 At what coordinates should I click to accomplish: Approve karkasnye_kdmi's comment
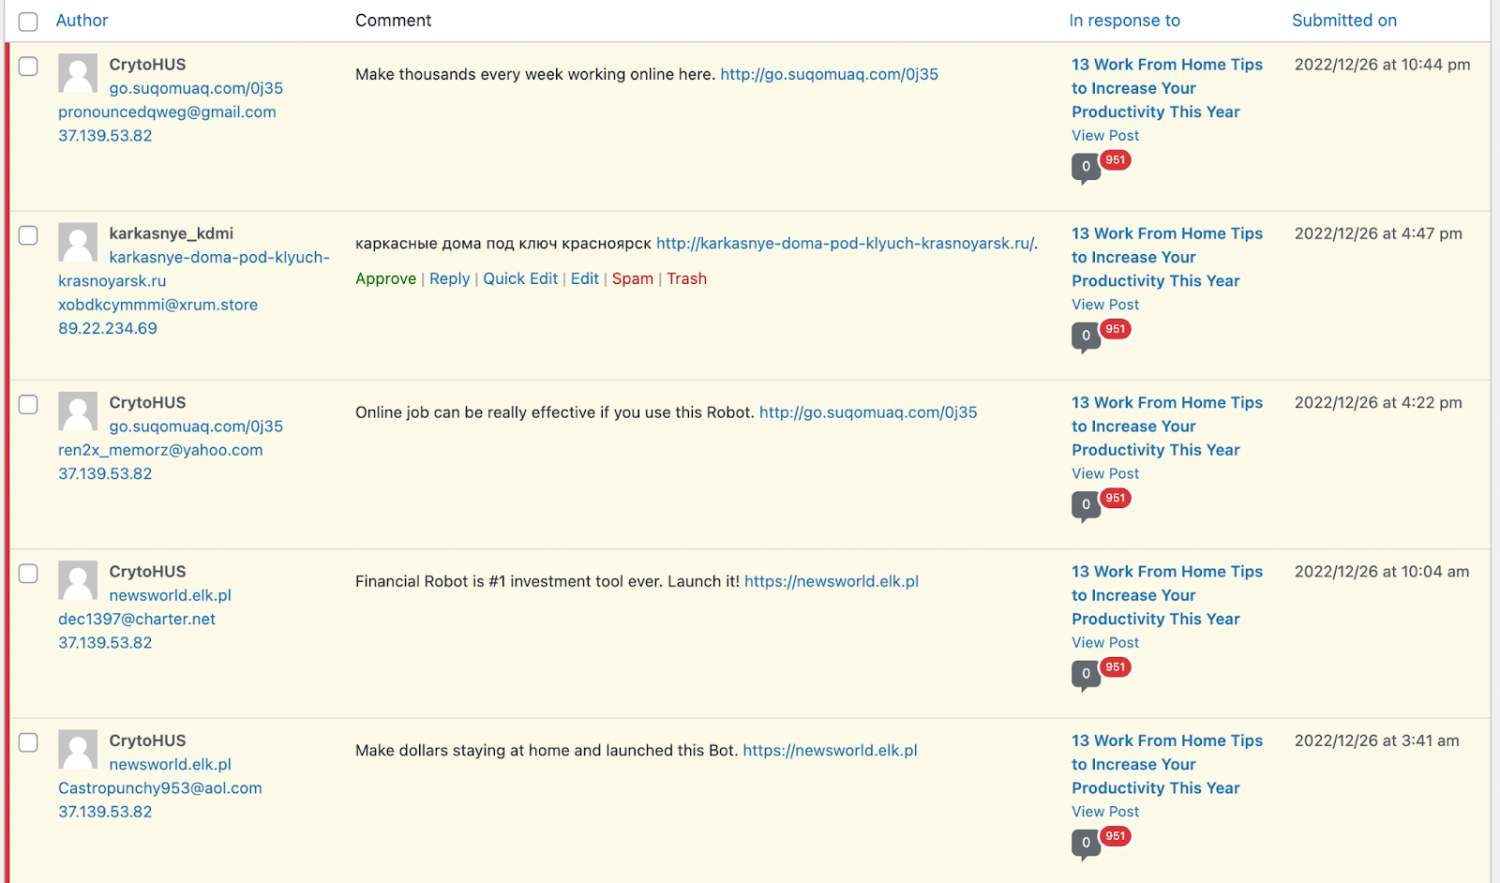pos(386,278)
